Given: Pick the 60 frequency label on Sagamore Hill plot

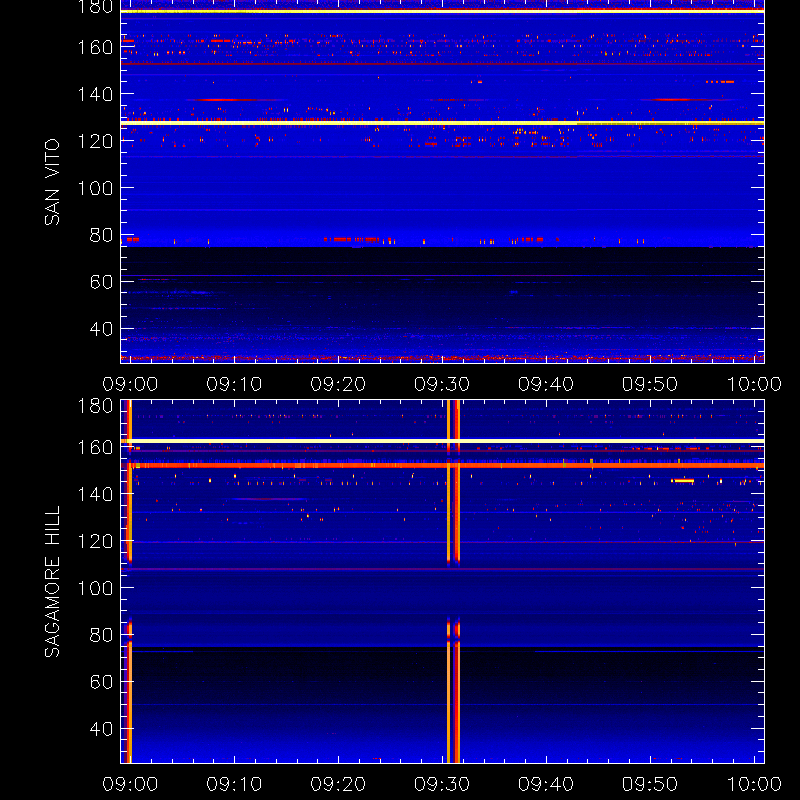Looking at the screenshot, I should coord(101,682).
